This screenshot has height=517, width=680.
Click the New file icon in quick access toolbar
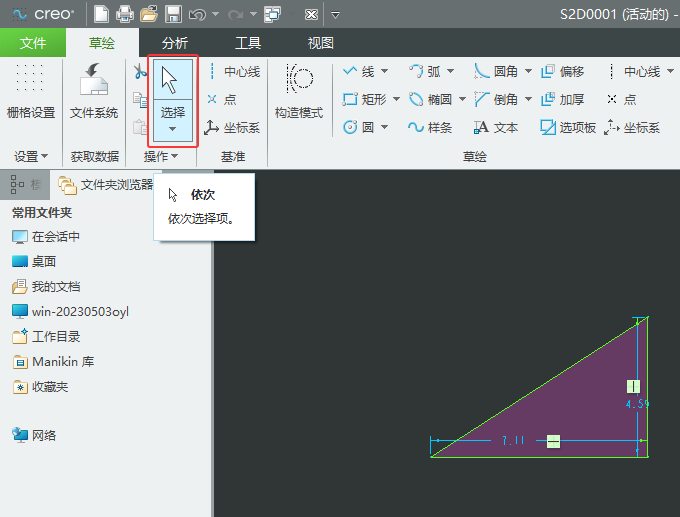pyautogui.click(x=101, y=14)
